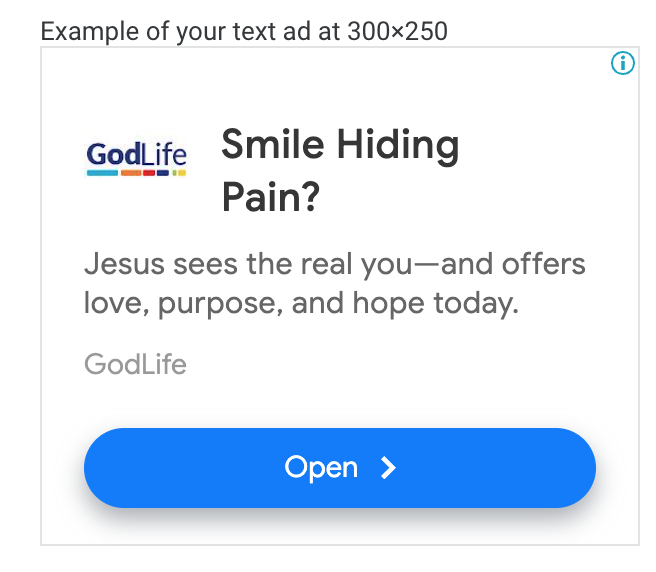Click the "love, purpose, and hope today." text

(301, 304)
